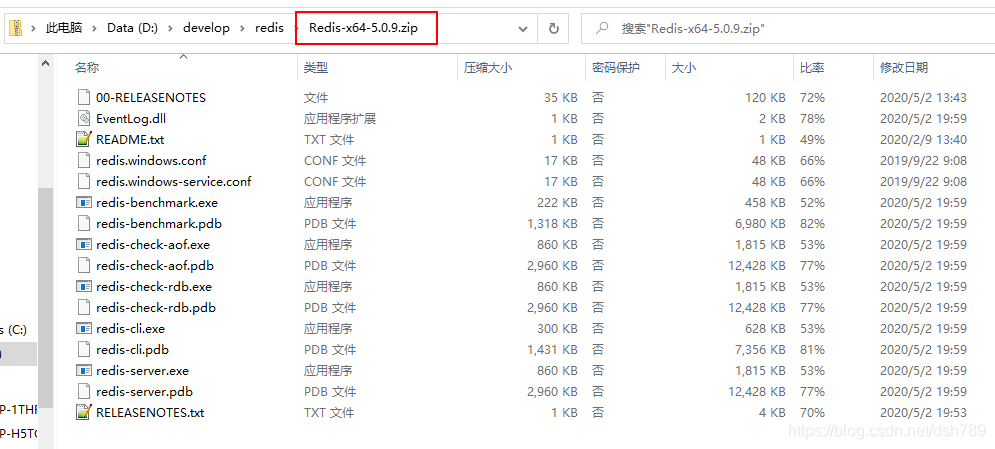Select the redis-check-aof.pdb file icon

tap(84, 266)
